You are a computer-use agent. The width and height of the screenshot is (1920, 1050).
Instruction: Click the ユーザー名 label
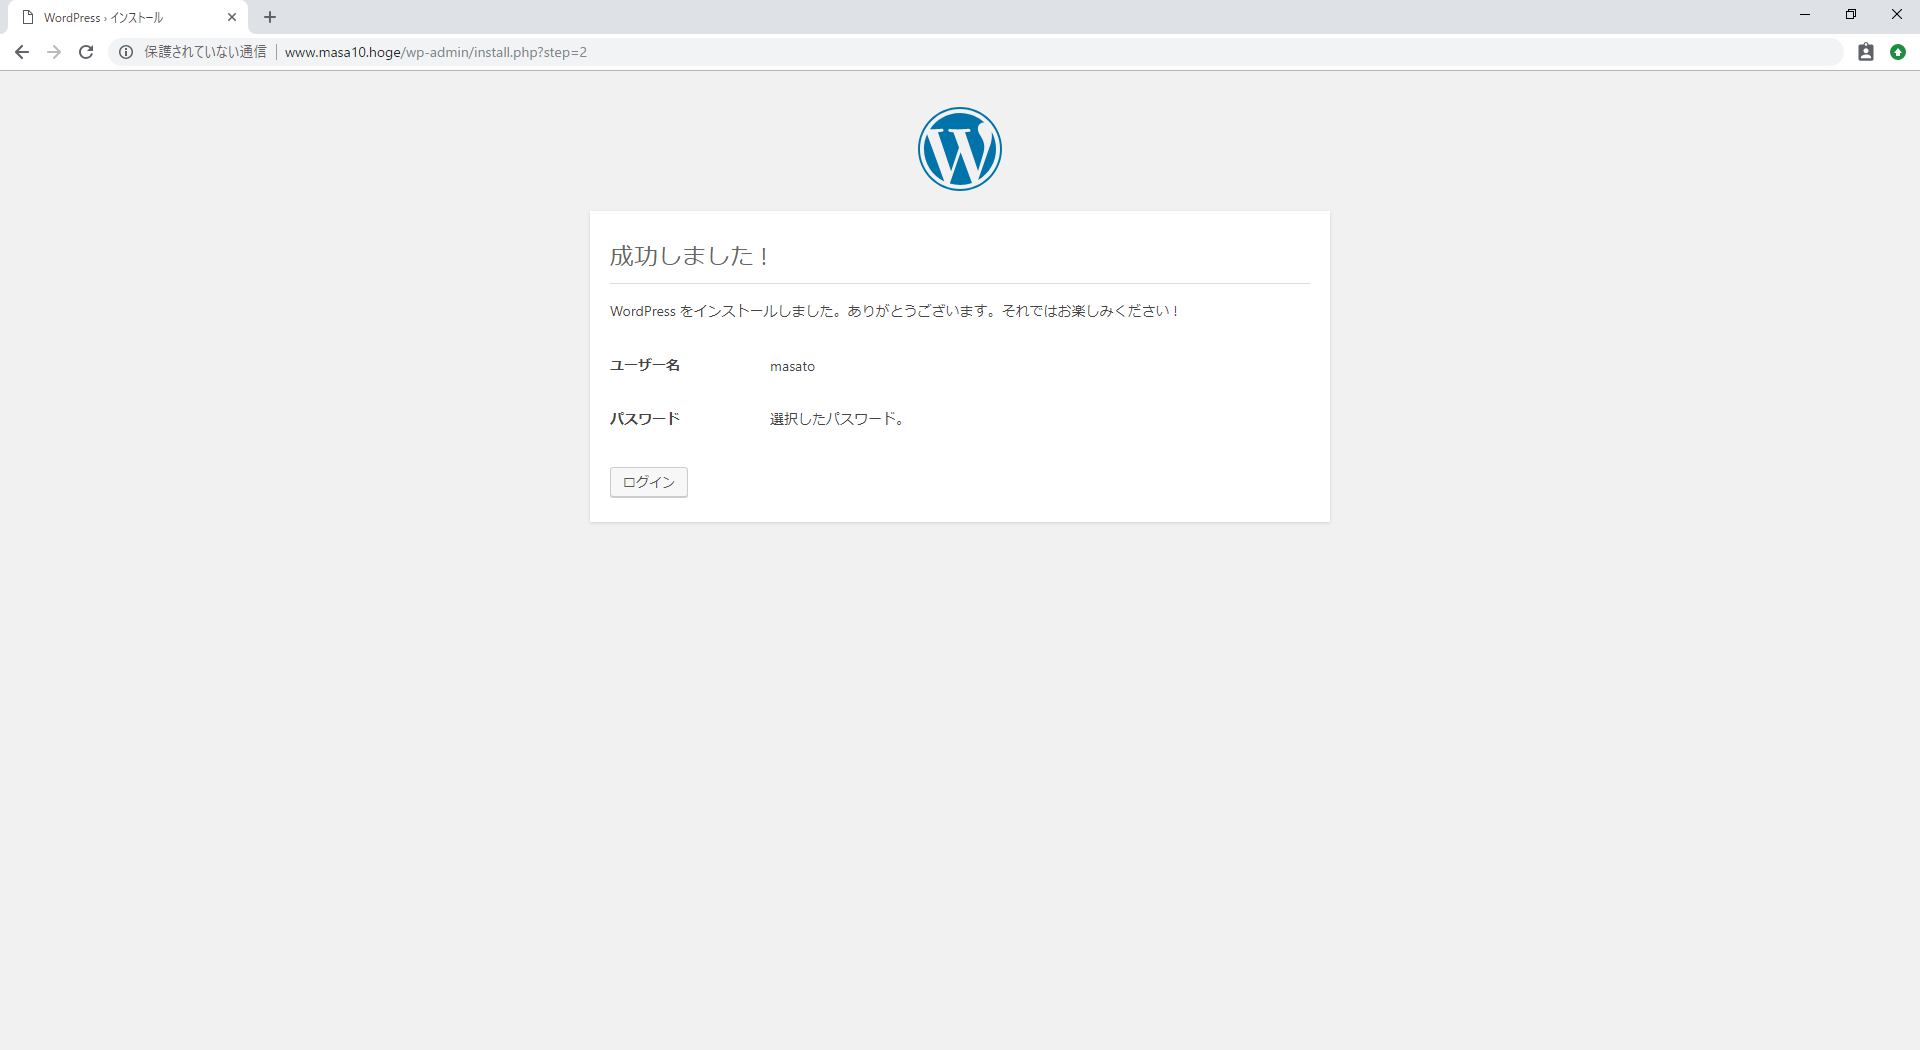(x=645, y=365)
